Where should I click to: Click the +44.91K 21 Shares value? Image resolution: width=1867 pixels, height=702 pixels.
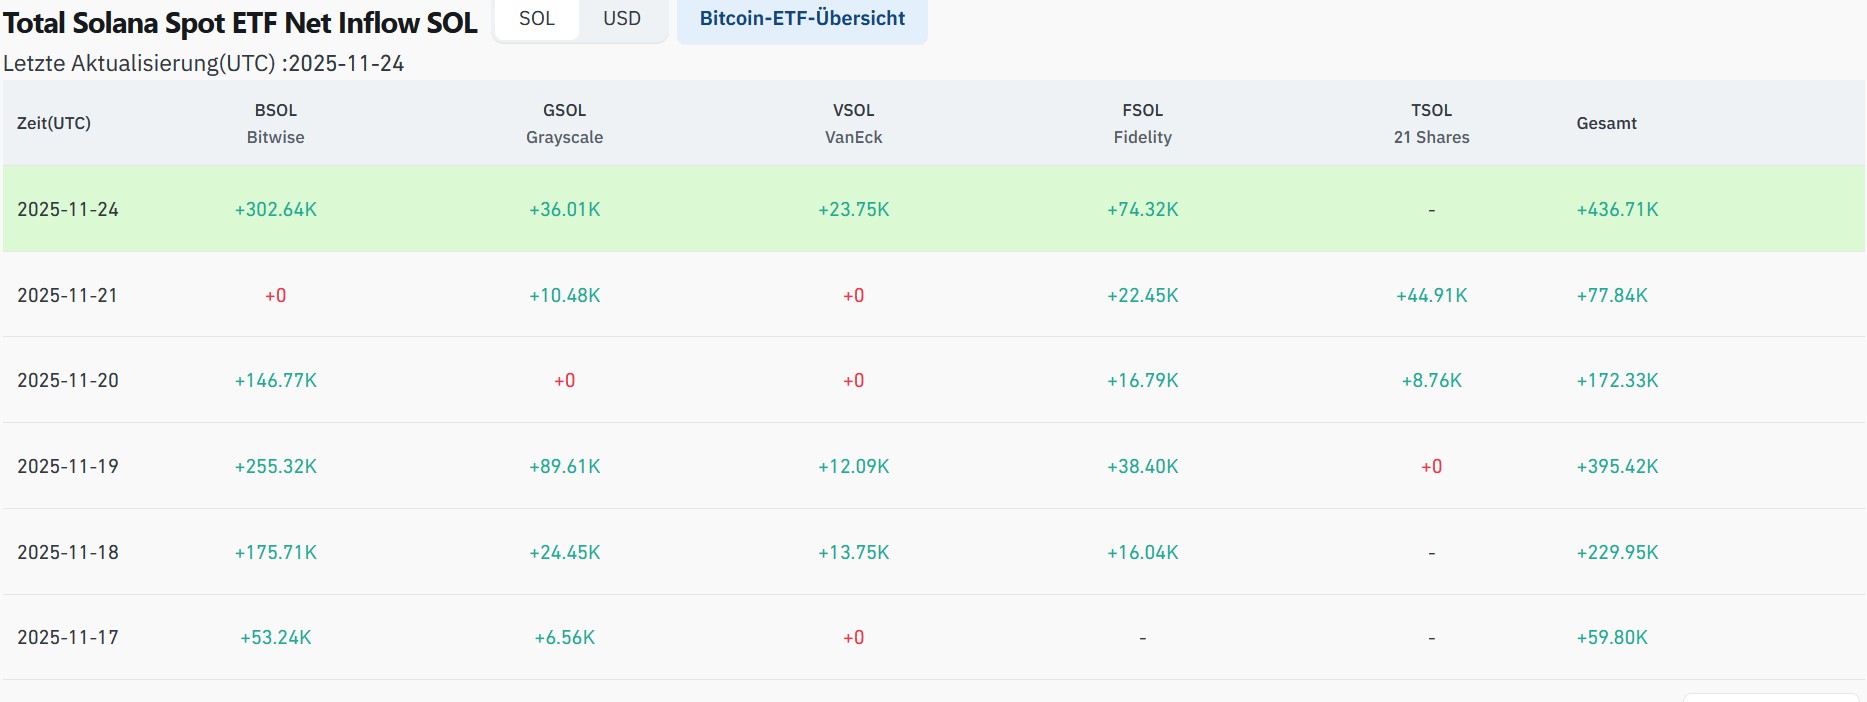(x=1432, y=295)
